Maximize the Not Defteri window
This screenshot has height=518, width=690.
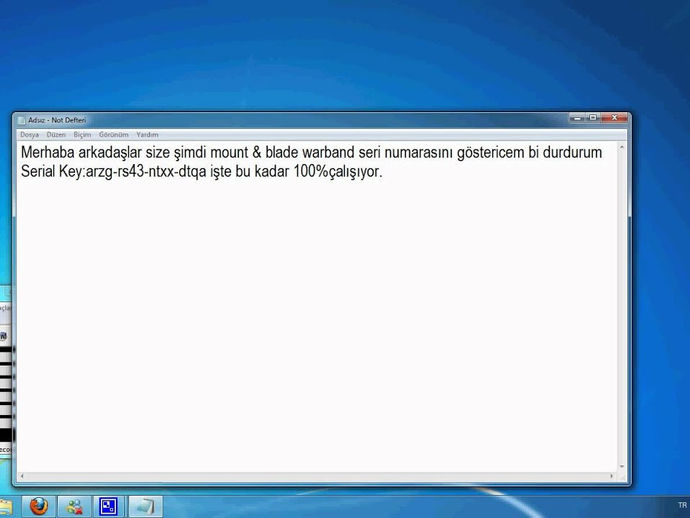coord(593,118)
